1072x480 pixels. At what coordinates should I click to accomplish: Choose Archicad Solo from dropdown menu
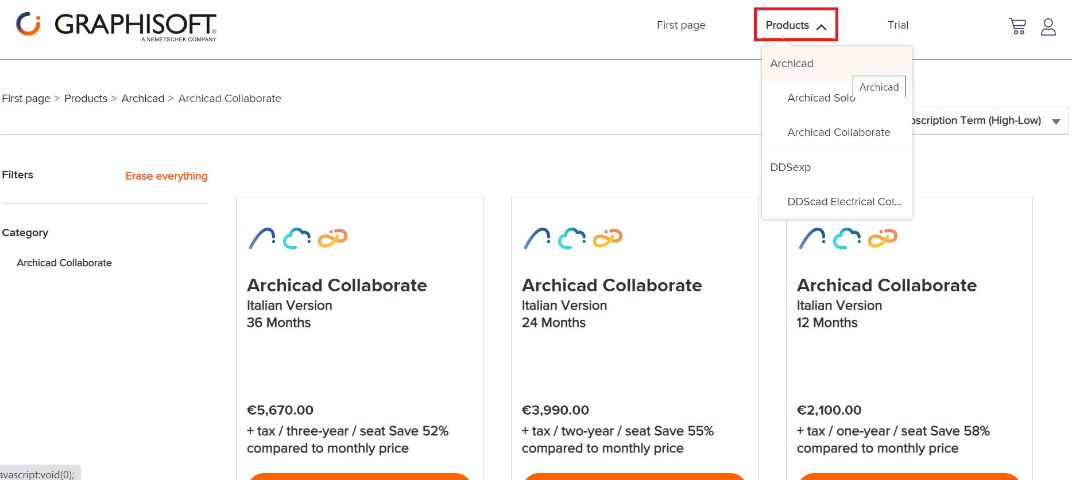(x=820, y=98)
